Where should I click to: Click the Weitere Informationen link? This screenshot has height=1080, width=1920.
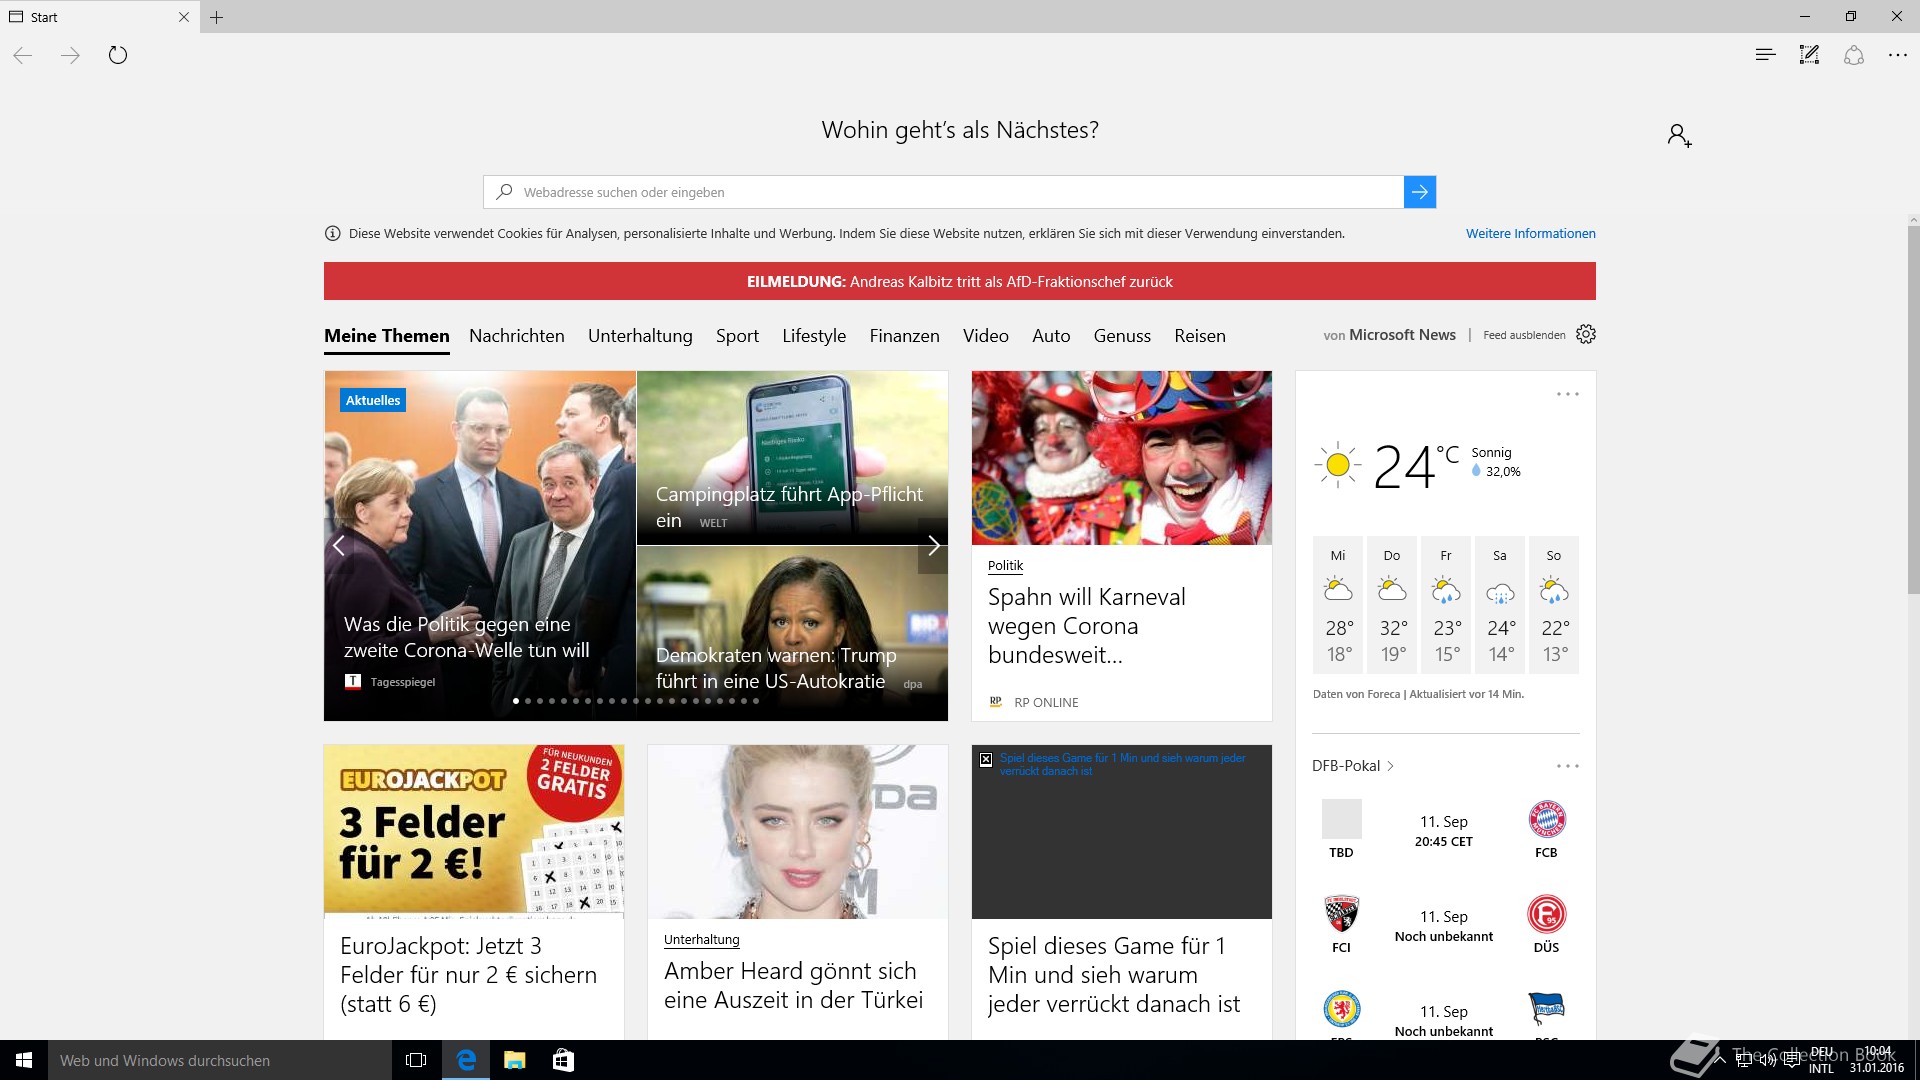point(1531,233)
